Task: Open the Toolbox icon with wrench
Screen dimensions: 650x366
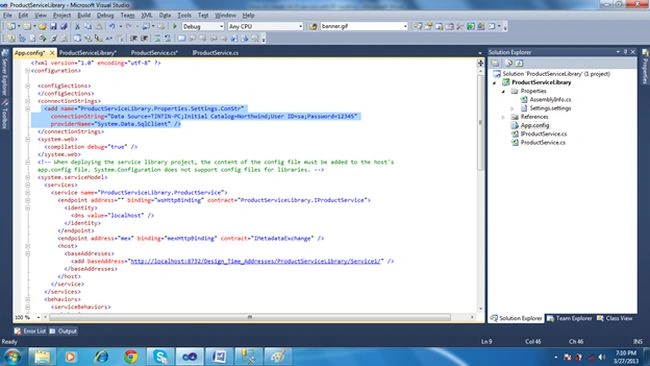Action: pyautogui.click(x=460, y=27)
